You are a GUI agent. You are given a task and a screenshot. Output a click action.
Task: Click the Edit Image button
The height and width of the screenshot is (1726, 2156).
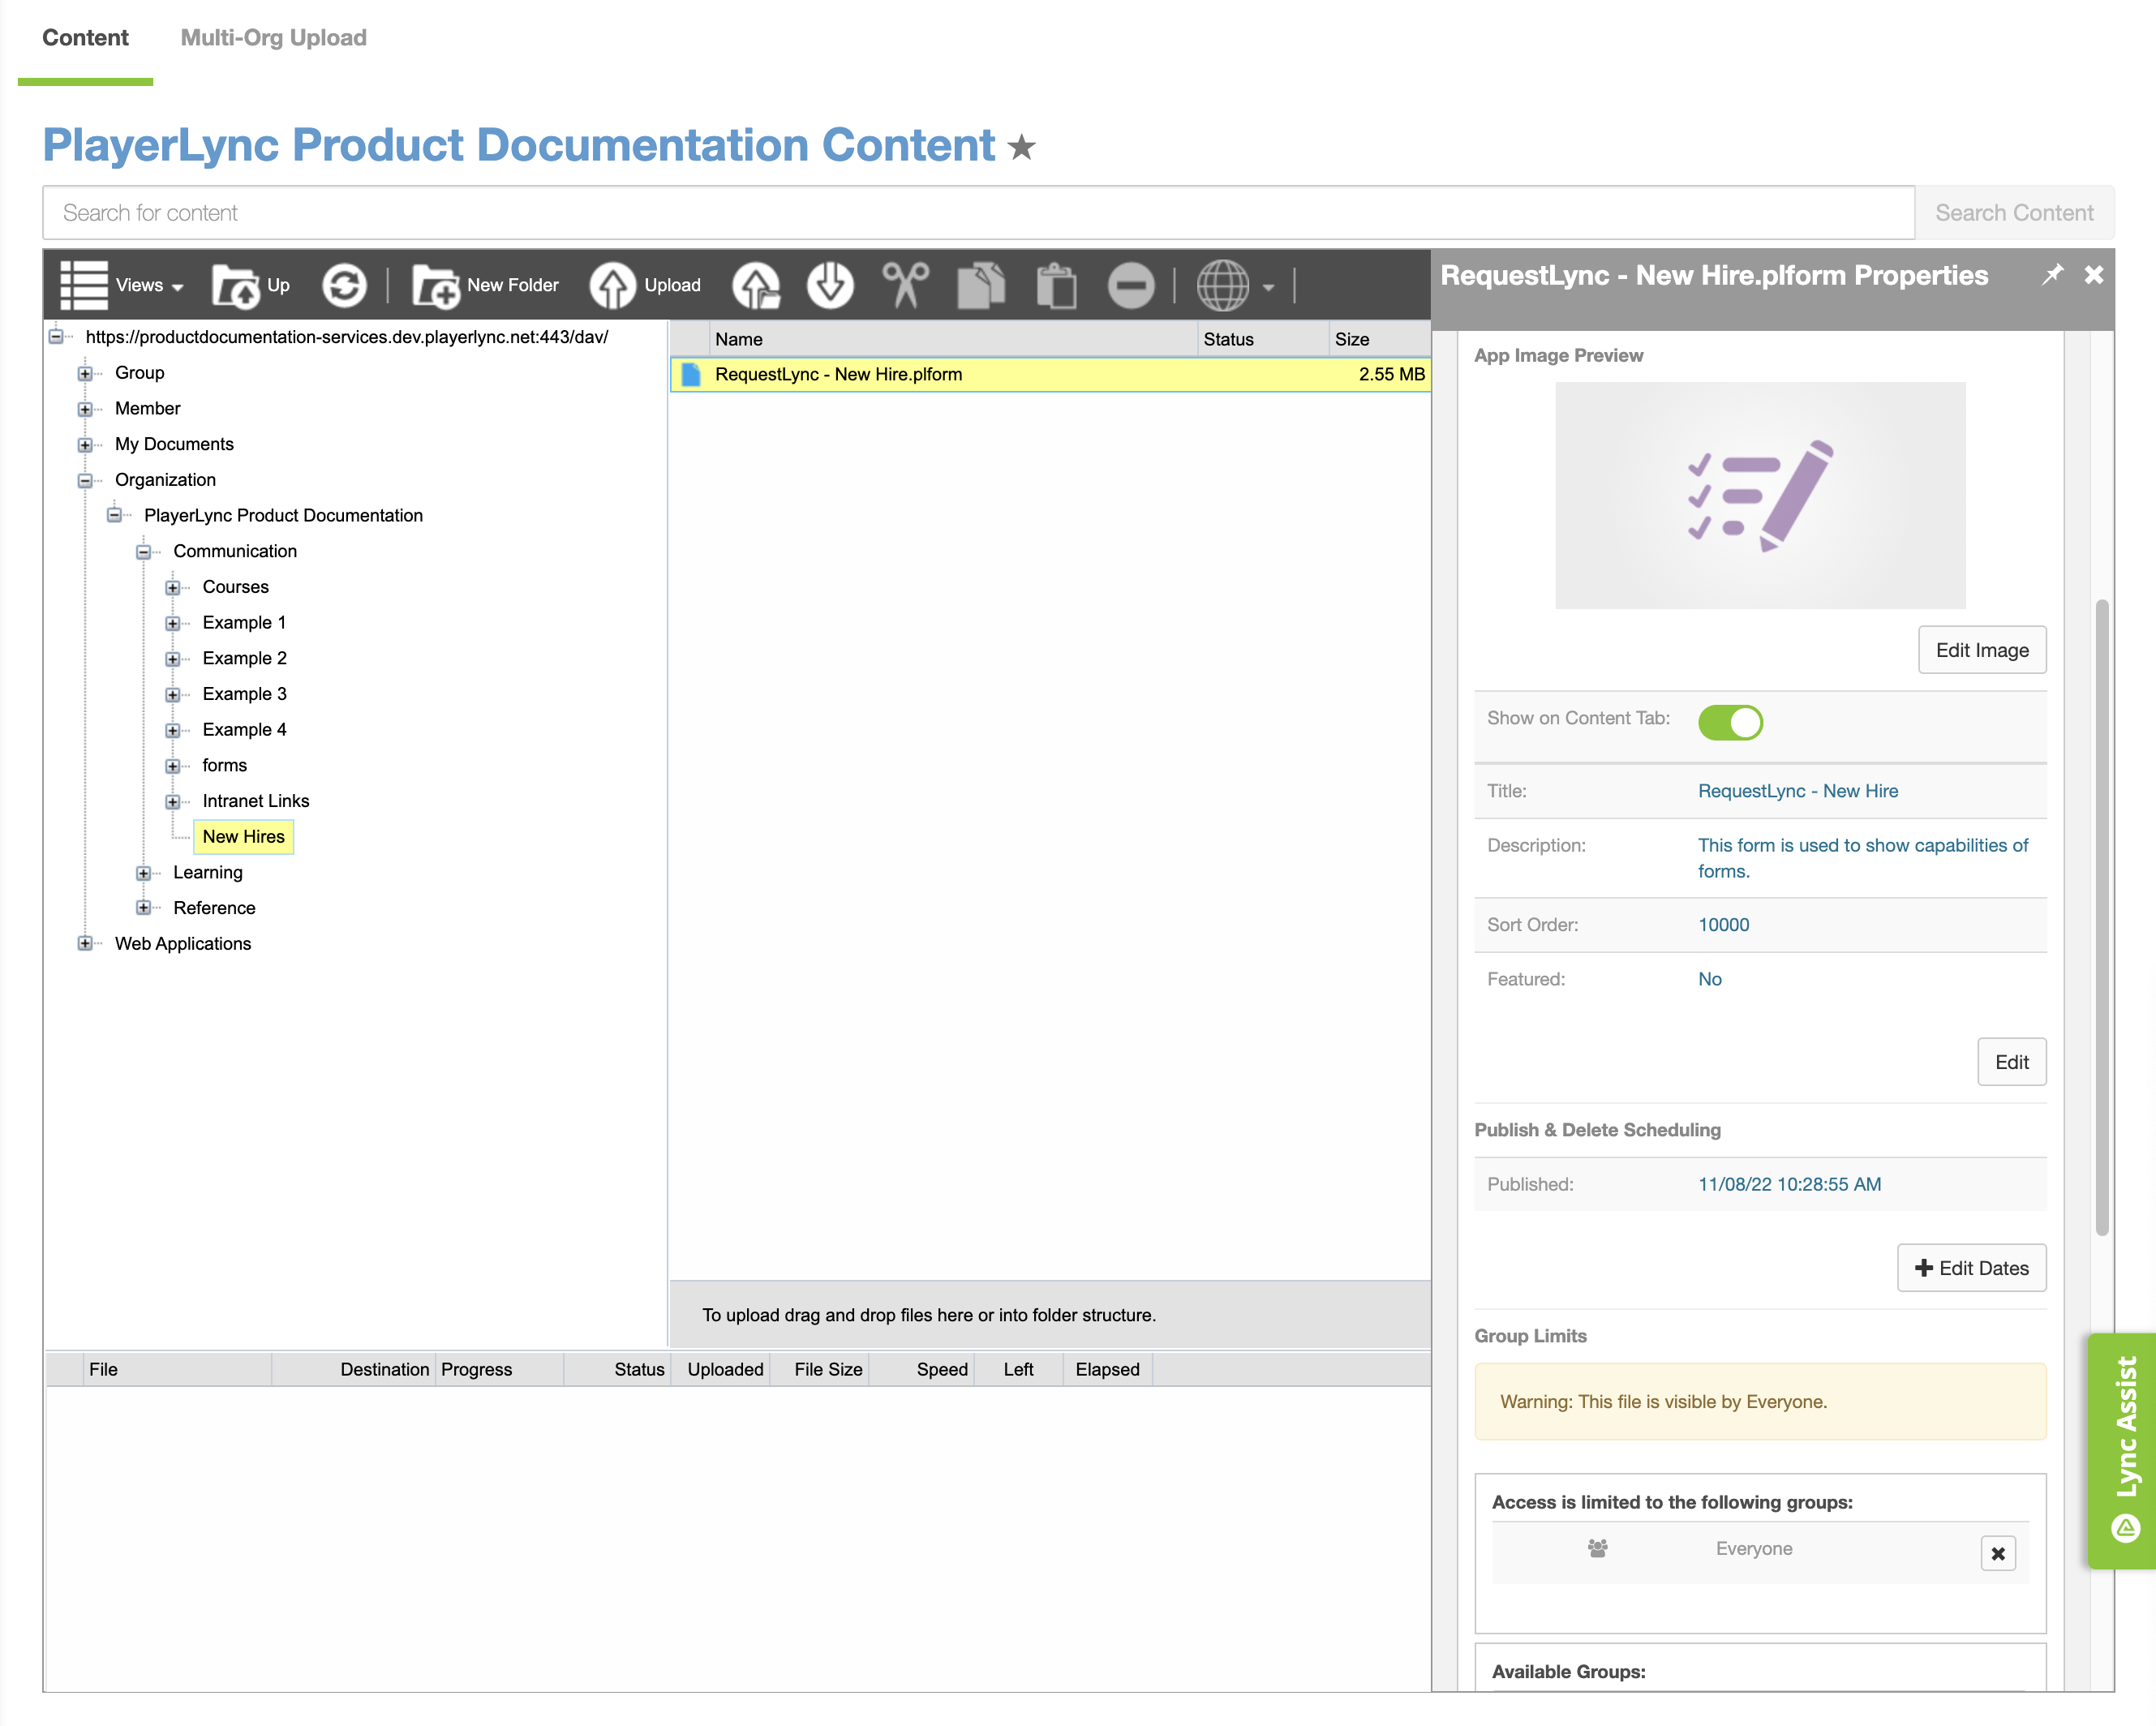[1981, 650]
